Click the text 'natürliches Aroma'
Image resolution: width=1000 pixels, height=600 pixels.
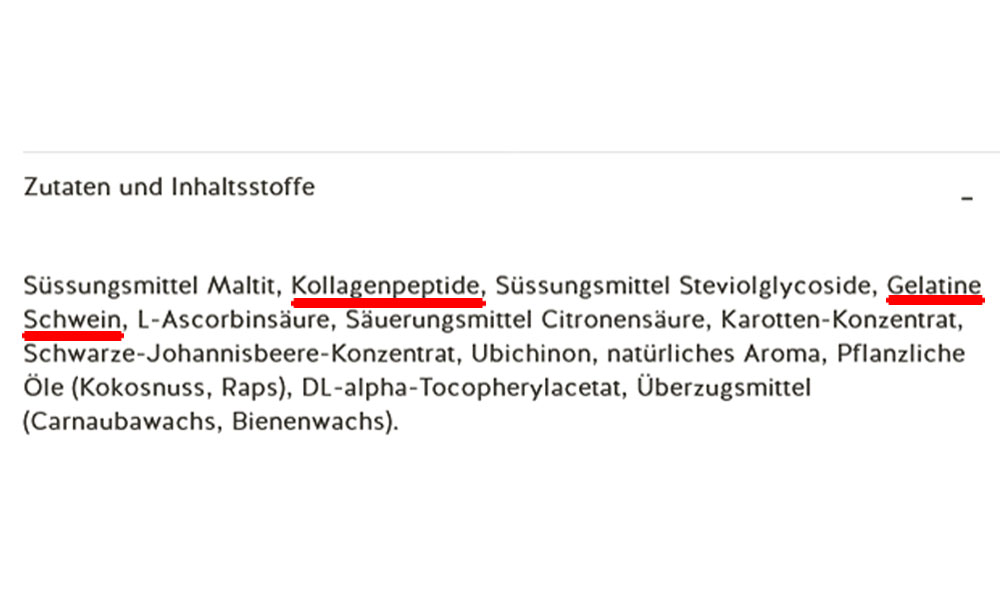[x=713, y=353]
